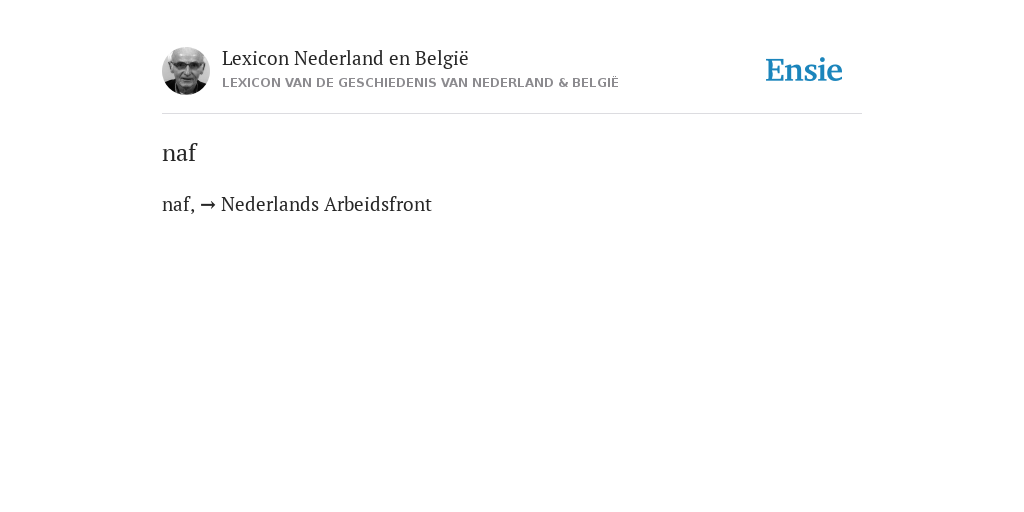This screenshot has width=1024, height=512.
Task: Click the letter 'E' of the Ensie logo
Action: point(775,70)
